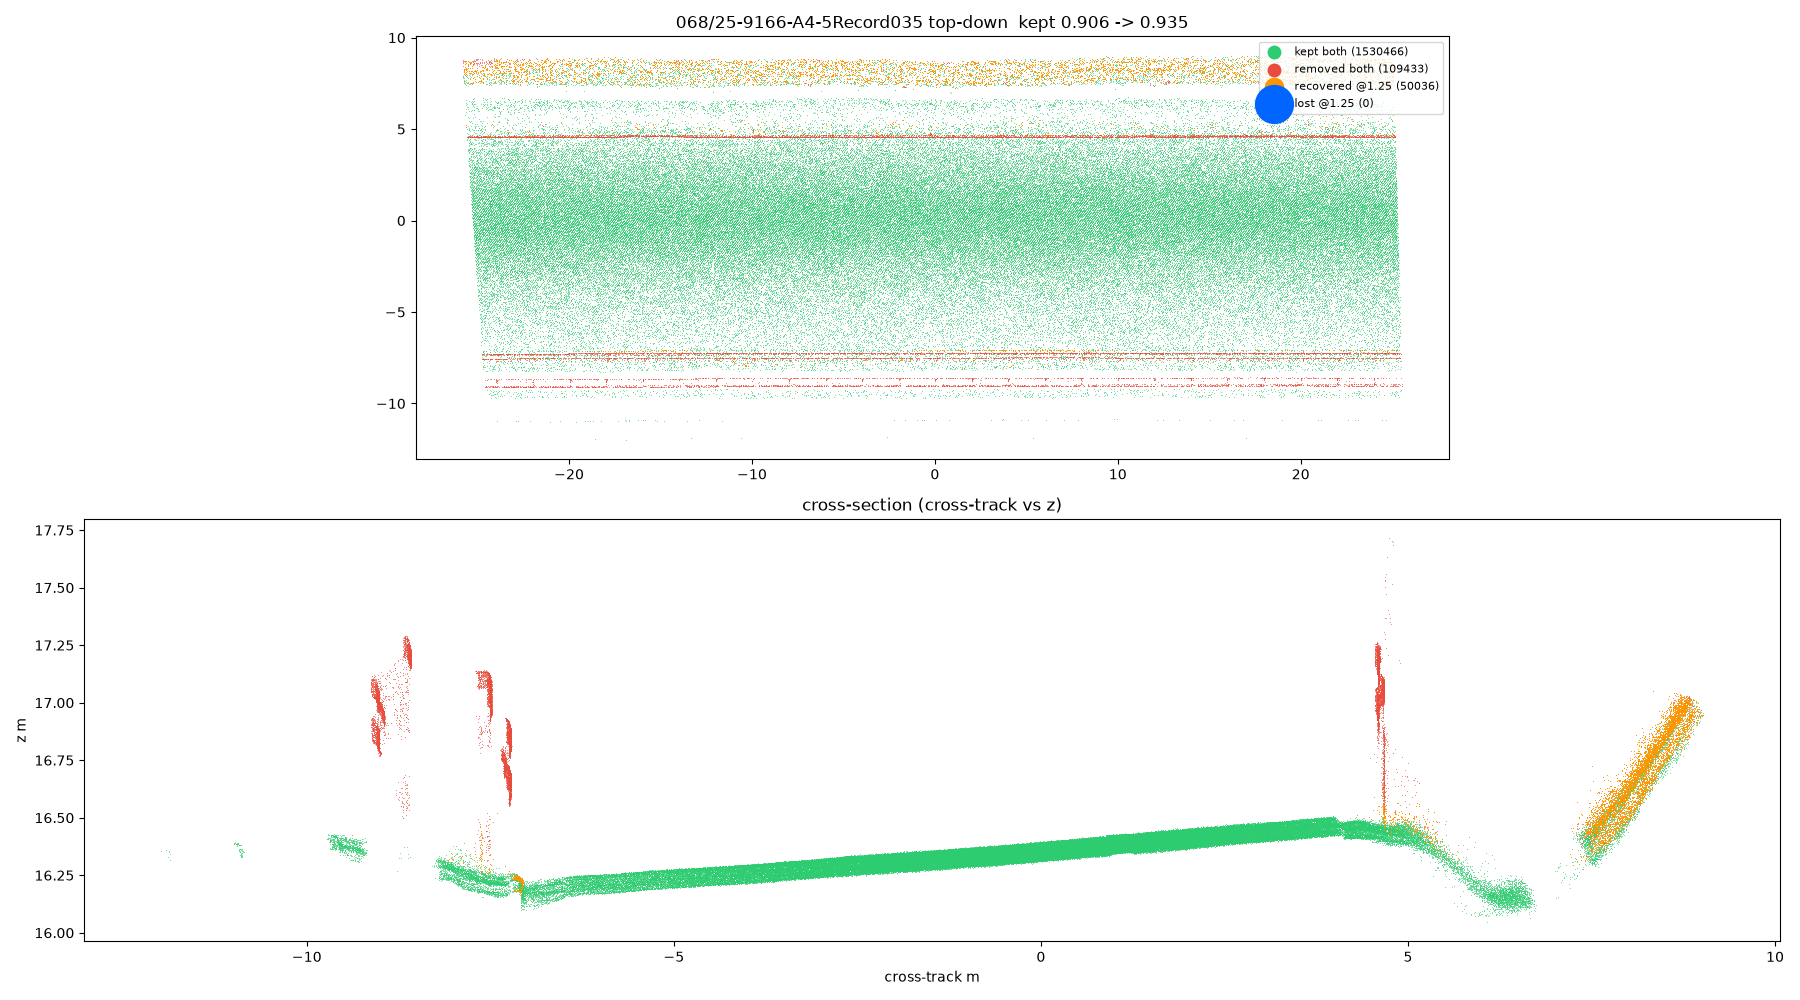Viewport: 1800px width, 1000px height.
Task: Click the red 'removed both' legend marker
Action: (1274, 70)
